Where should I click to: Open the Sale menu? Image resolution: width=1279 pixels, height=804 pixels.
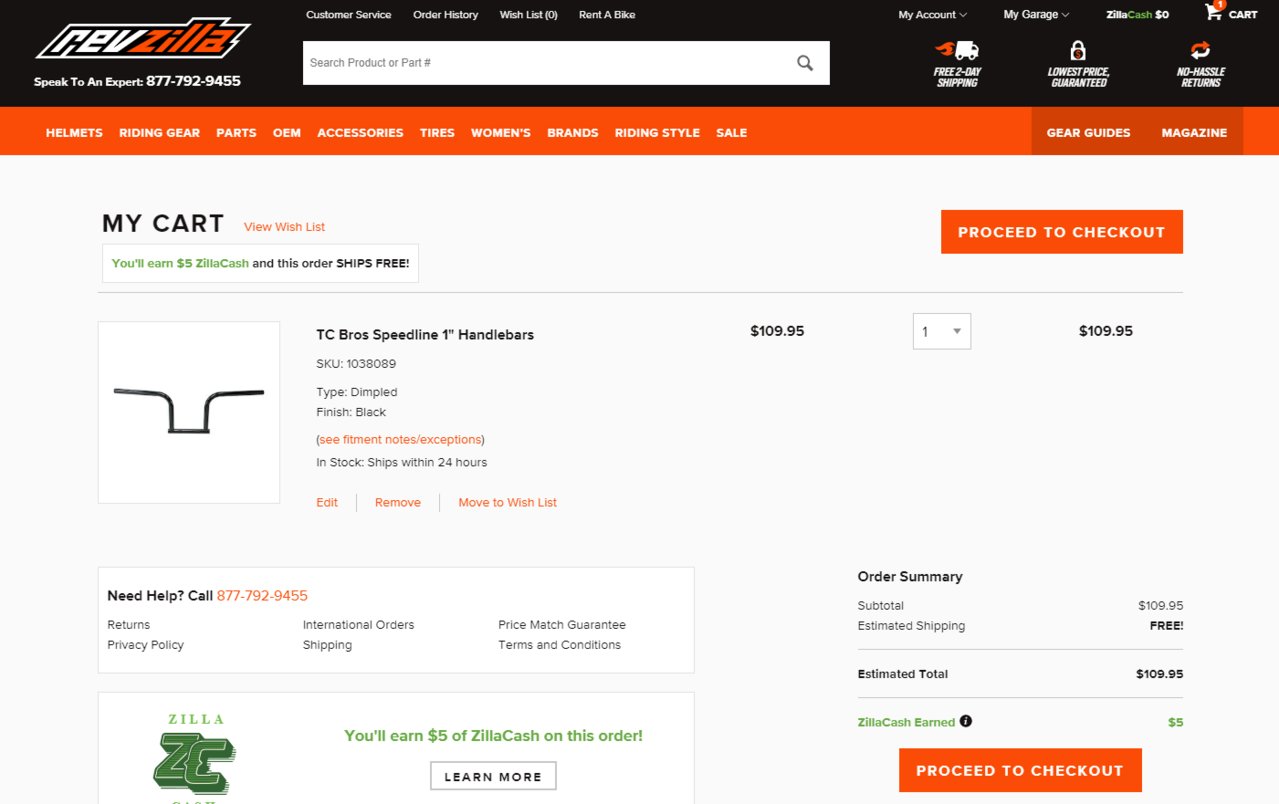[731, 132]
